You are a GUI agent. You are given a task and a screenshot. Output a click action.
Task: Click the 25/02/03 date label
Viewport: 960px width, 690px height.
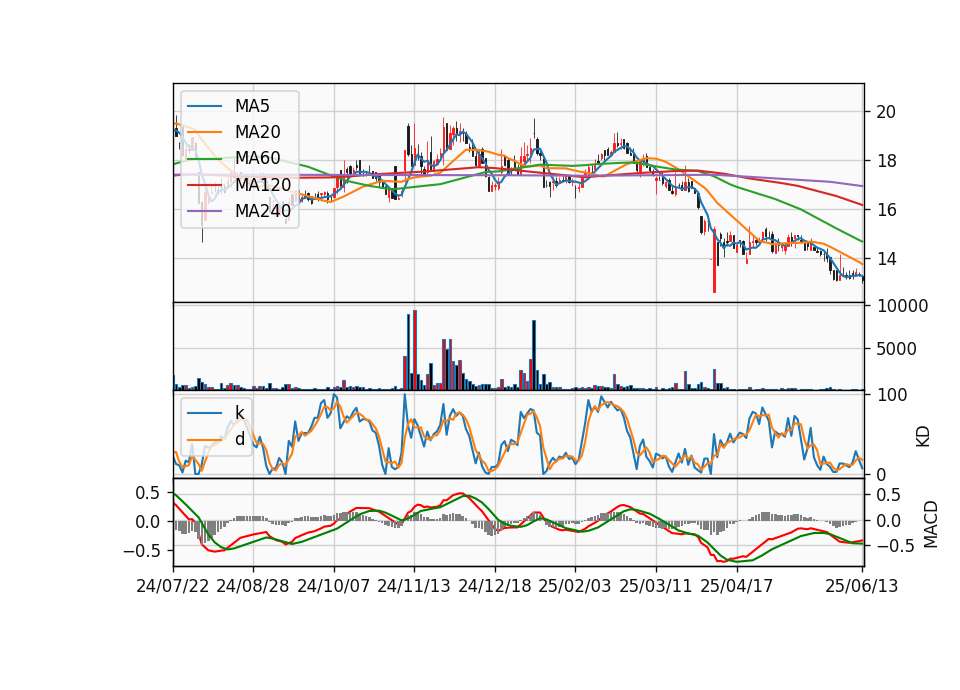(x=575, y=586)
